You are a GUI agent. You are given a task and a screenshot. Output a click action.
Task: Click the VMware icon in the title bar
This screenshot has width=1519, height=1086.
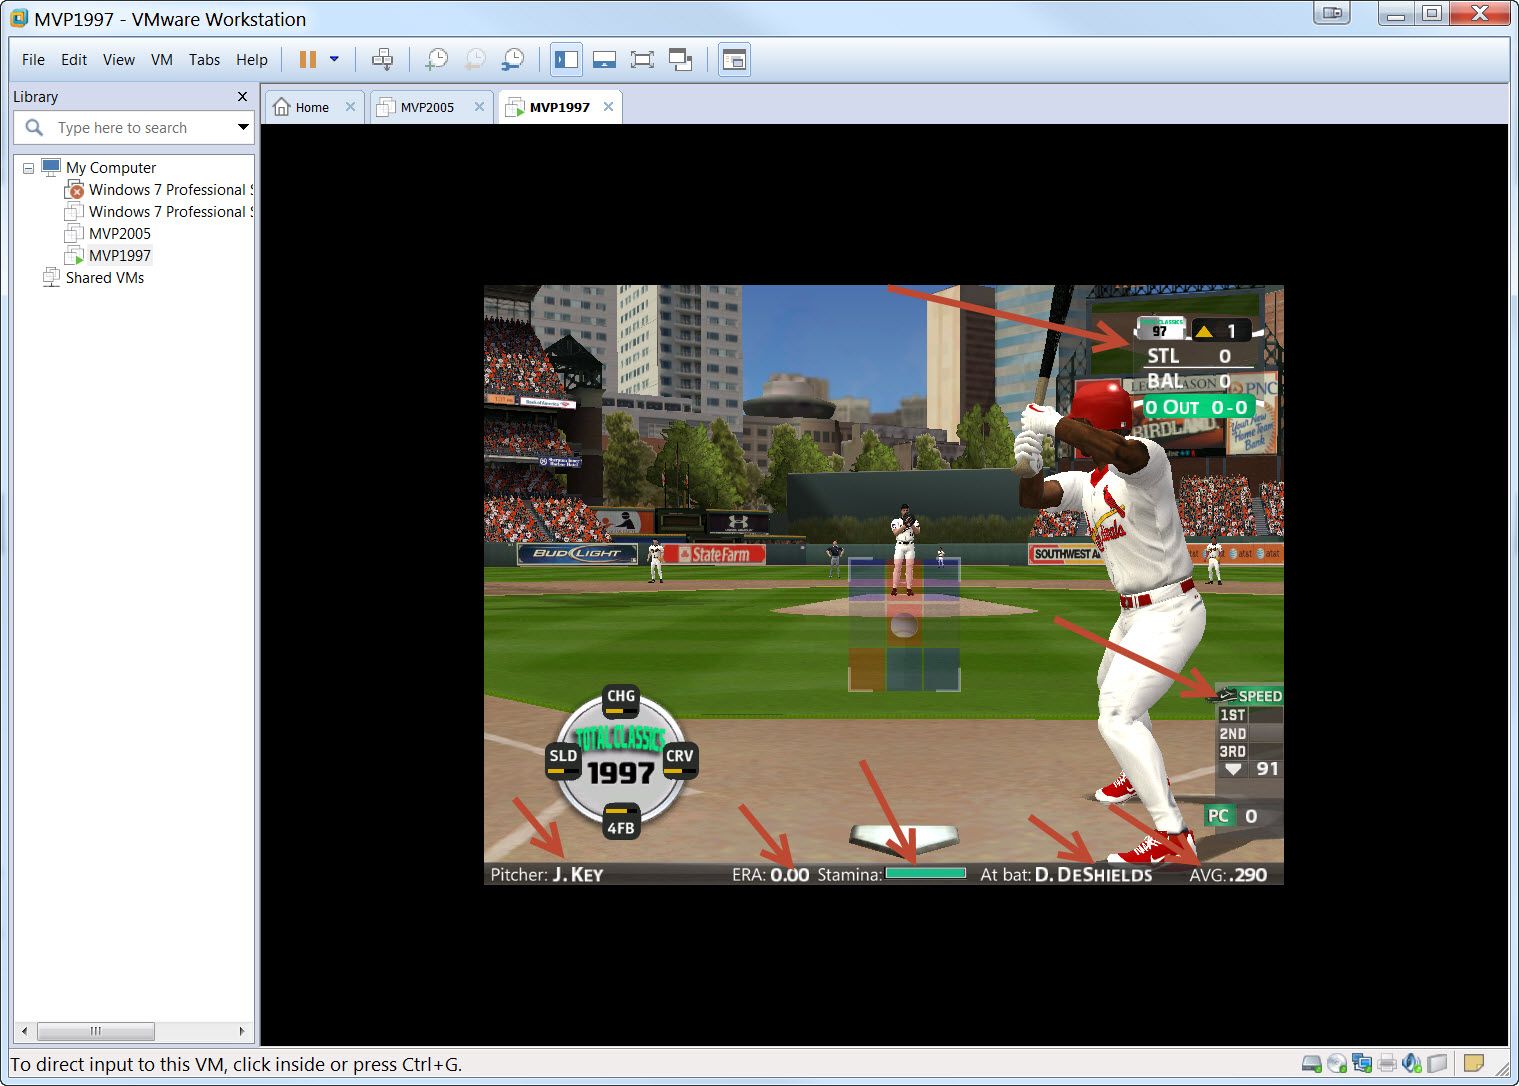(x=18, y=18)
